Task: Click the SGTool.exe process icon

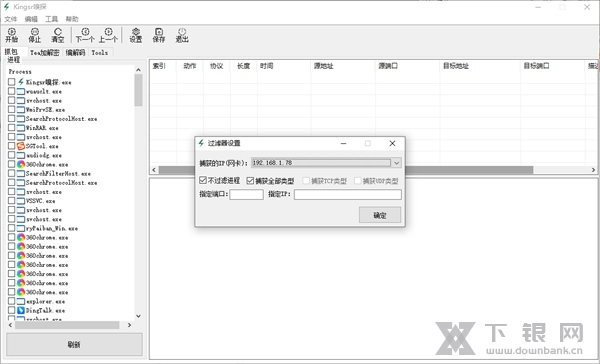Action: point(21,146)
